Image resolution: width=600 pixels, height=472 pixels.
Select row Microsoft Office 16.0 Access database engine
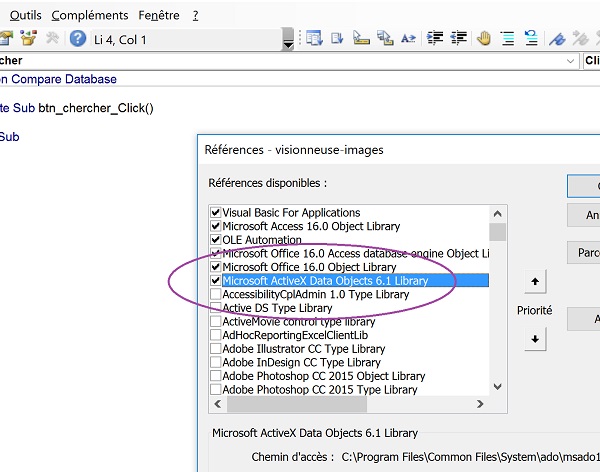point(355,253)
